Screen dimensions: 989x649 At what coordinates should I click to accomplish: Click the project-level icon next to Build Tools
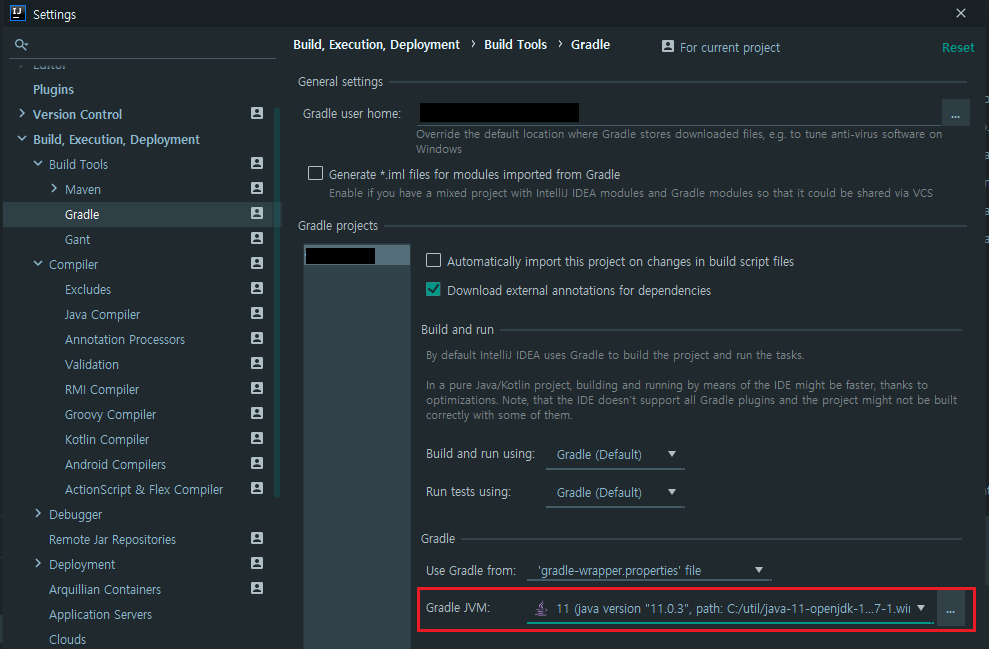257,163
